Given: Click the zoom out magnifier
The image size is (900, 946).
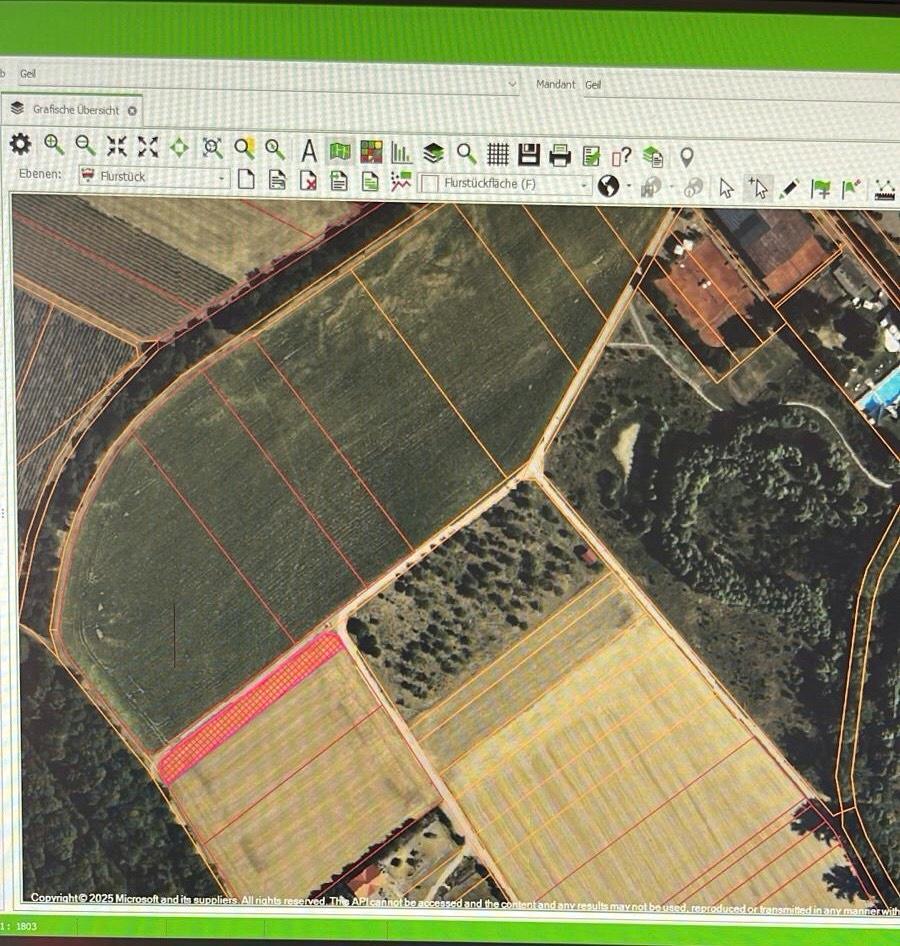Looking at the screenshot, I should point(86,147).
